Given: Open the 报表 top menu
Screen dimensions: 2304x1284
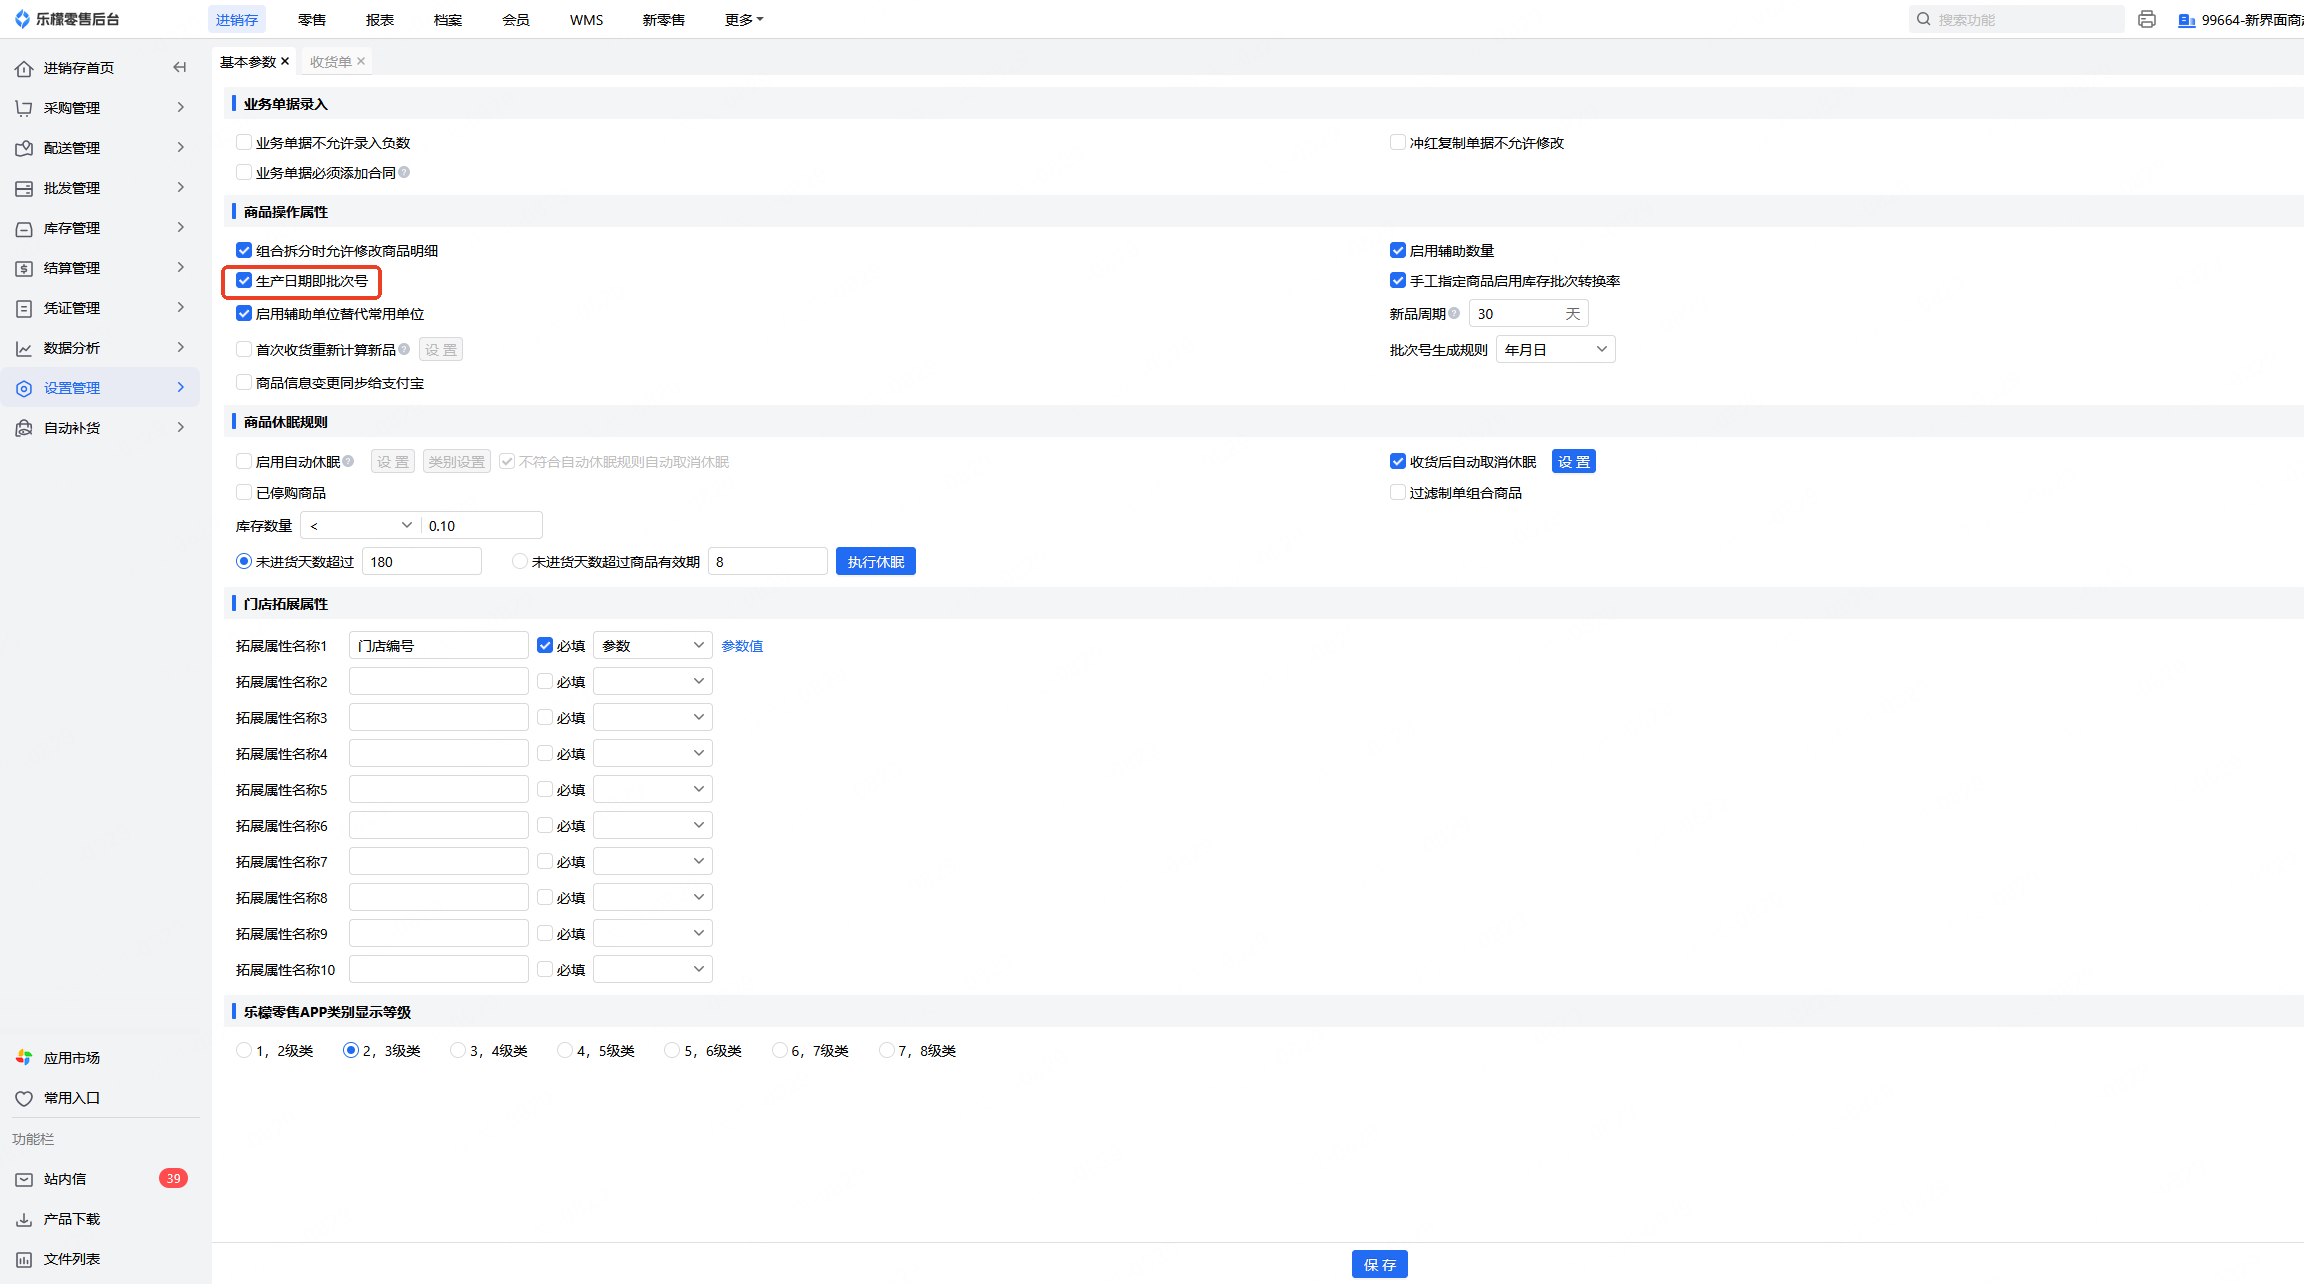Looking at the screenshot, I should [380, 20].
